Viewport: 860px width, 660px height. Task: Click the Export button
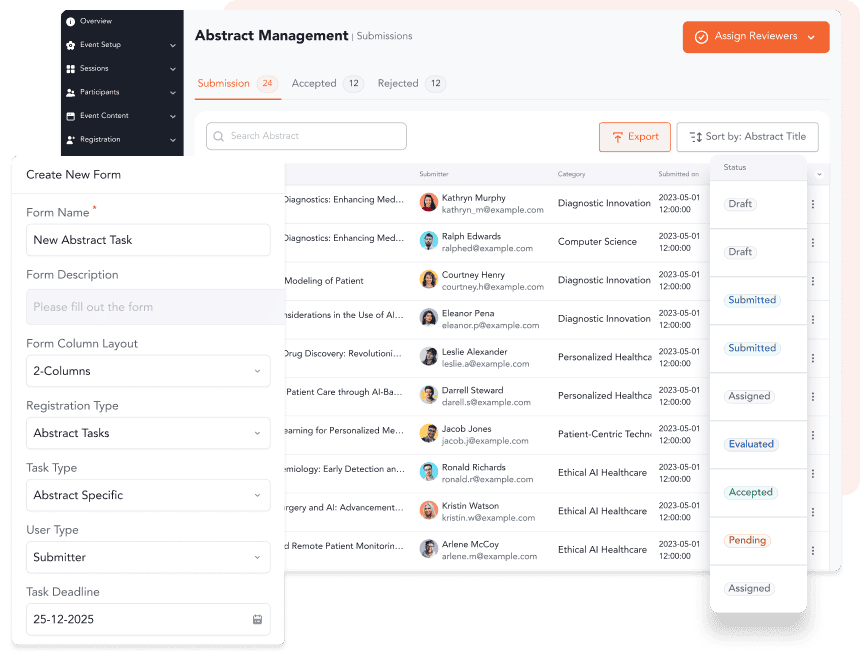[x=634, y=137]
